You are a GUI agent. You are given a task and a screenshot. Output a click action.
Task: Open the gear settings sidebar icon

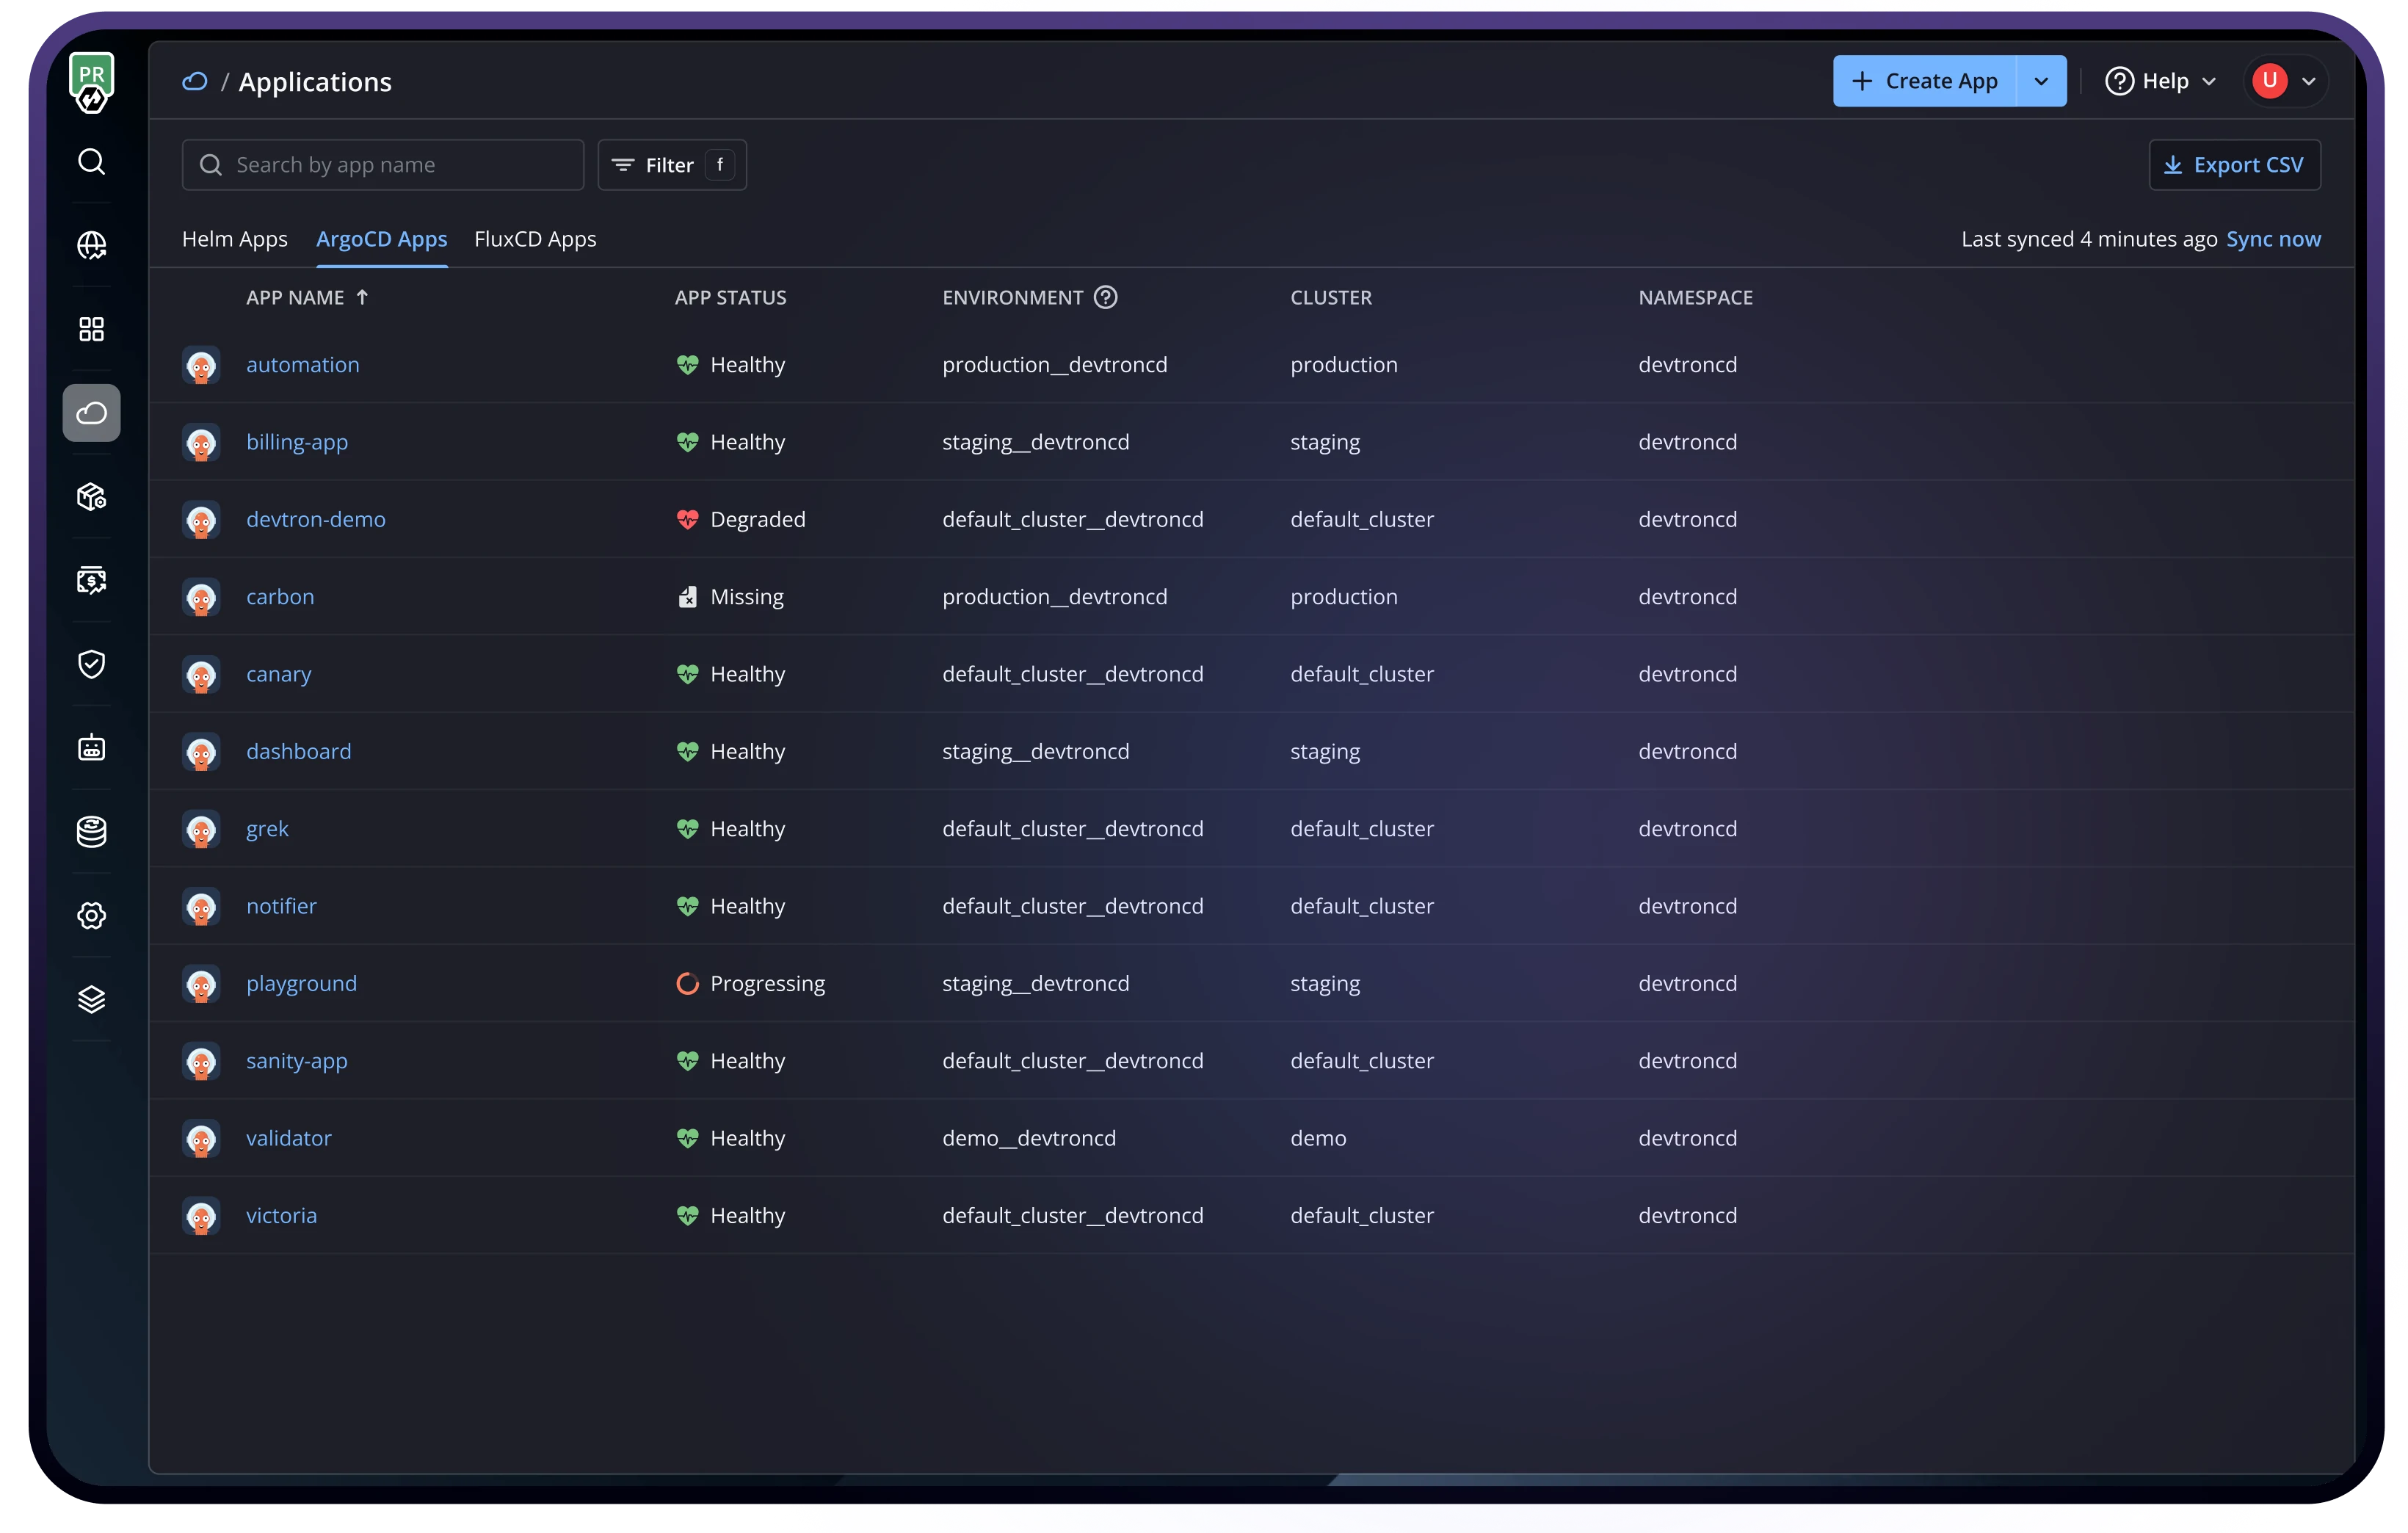91,915
